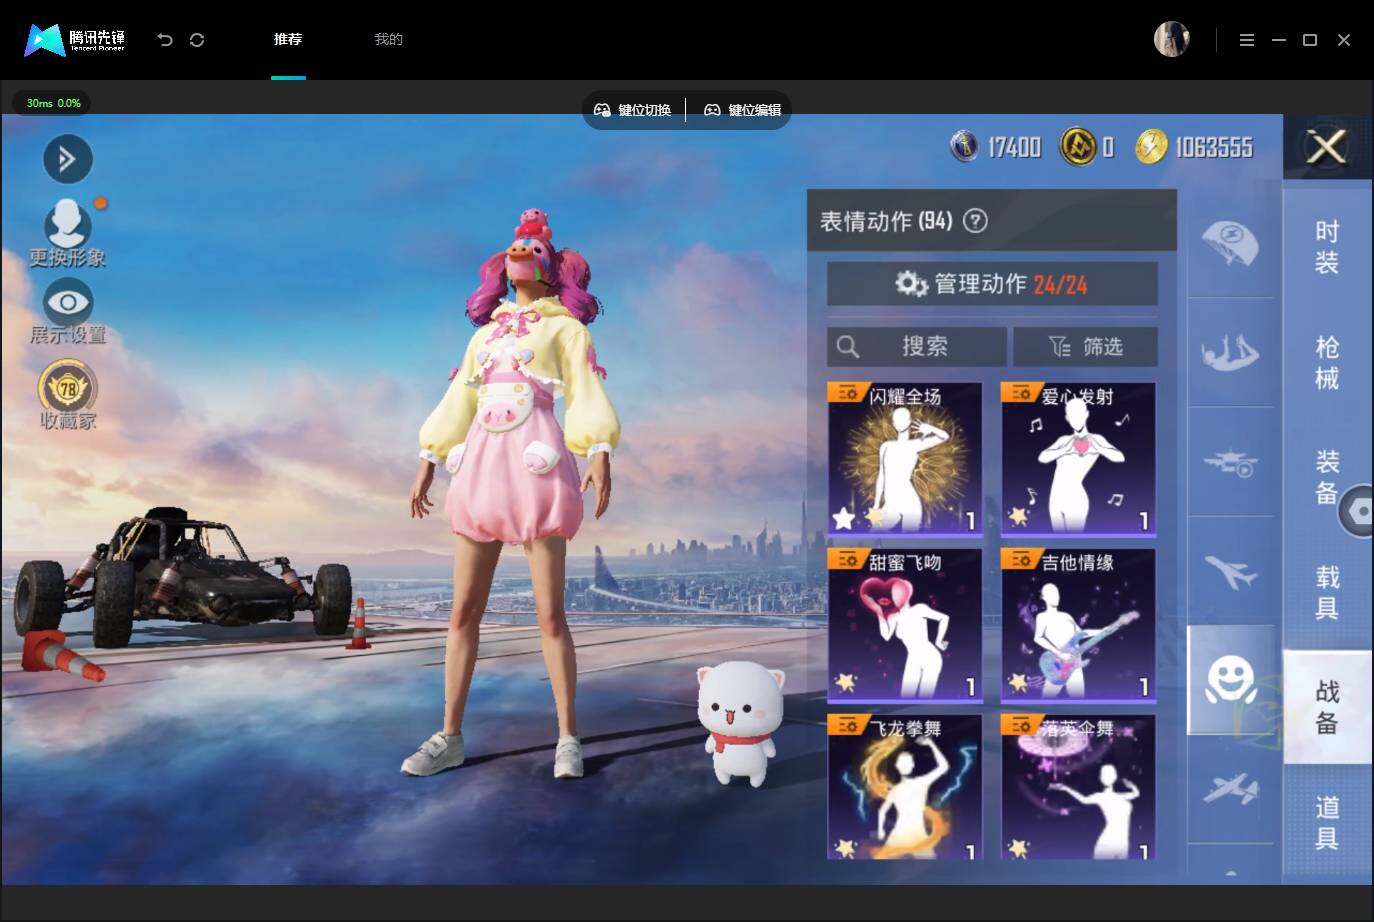Open the help icon next to 表情动作
1374x922 pixels.
pyautogui.click(x=975, y=221)
